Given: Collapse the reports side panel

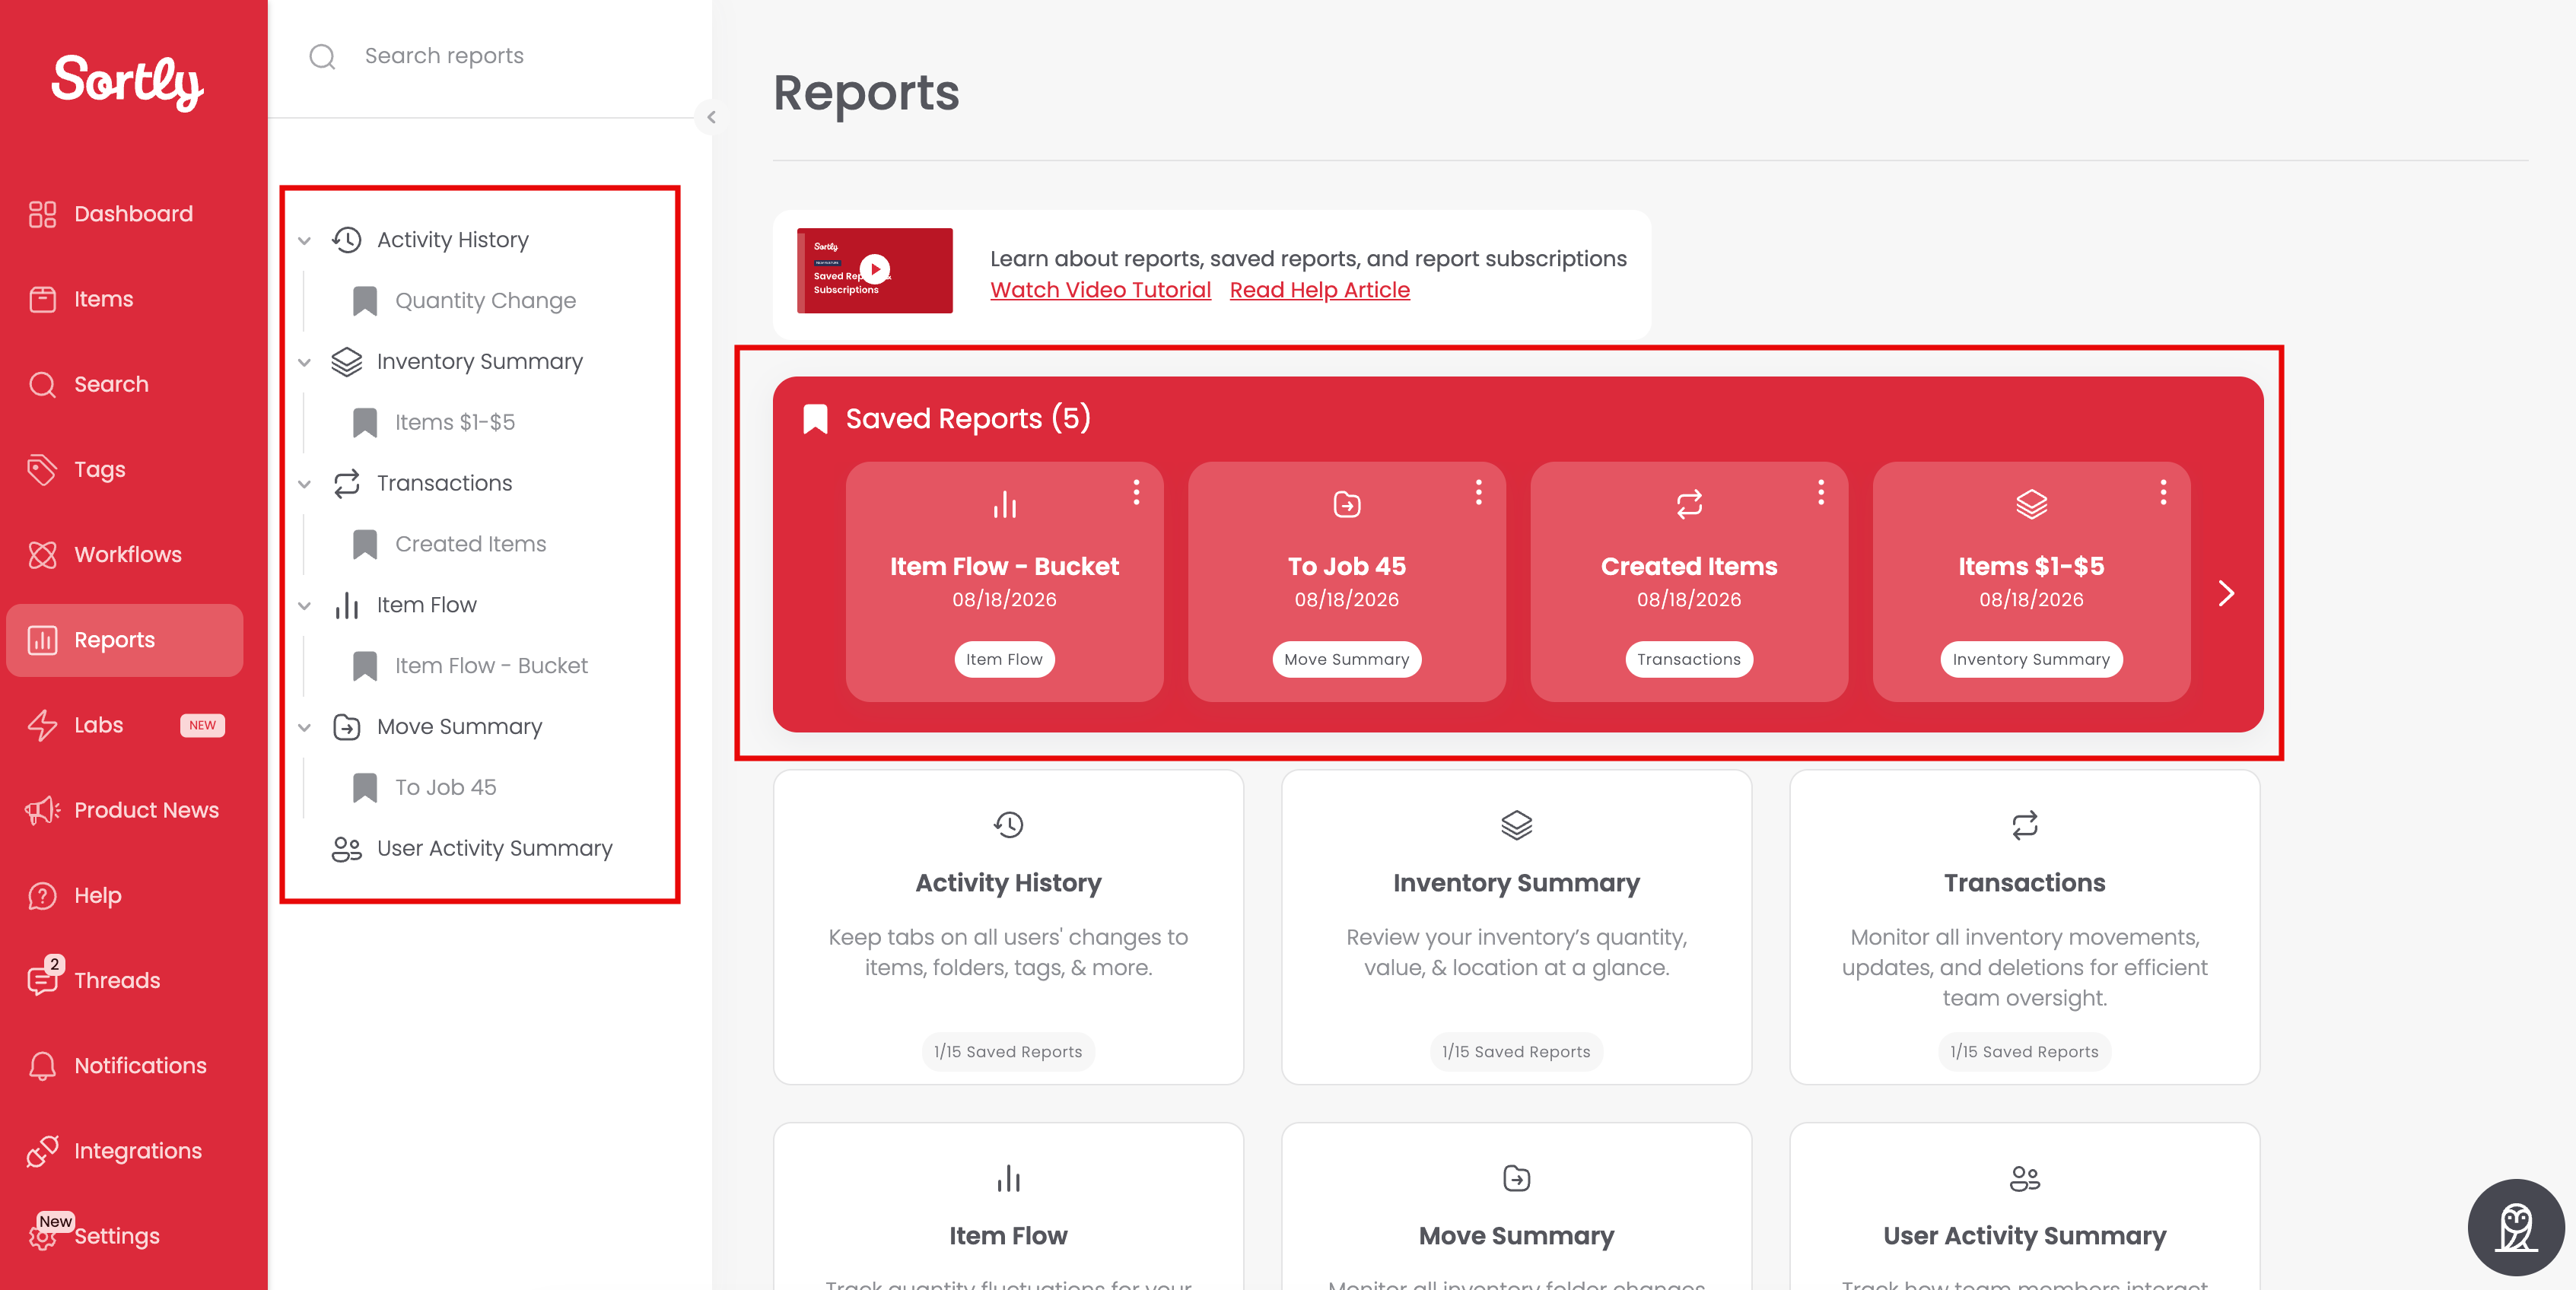Looking at the screenshot, I should [x=711, y=117].
